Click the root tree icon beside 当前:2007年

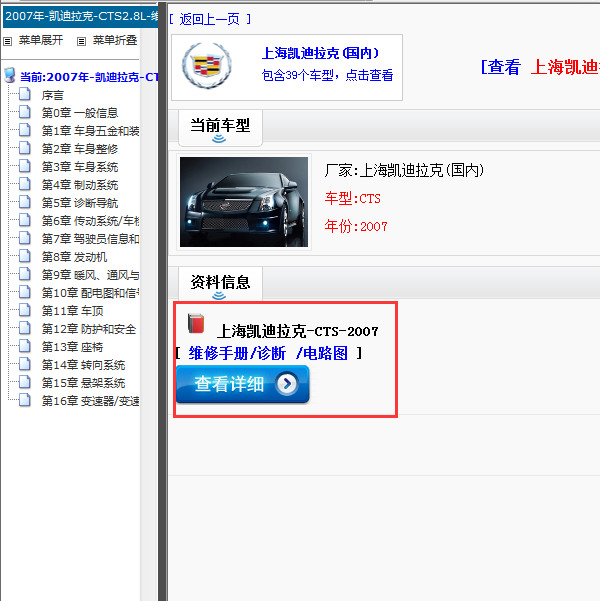(10, 76)
